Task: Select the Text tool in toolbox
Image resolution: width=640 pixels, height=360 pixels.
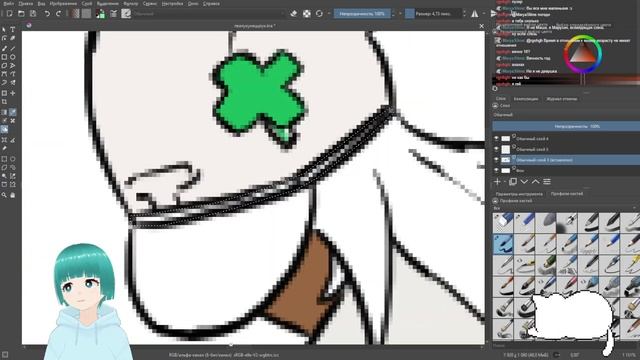Action: tap(13, 29)
